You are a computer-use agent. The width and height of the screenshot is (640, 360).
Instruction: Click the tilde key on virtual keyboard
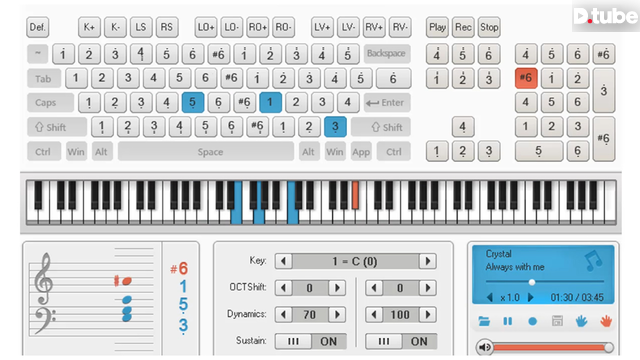pos(38,53)
